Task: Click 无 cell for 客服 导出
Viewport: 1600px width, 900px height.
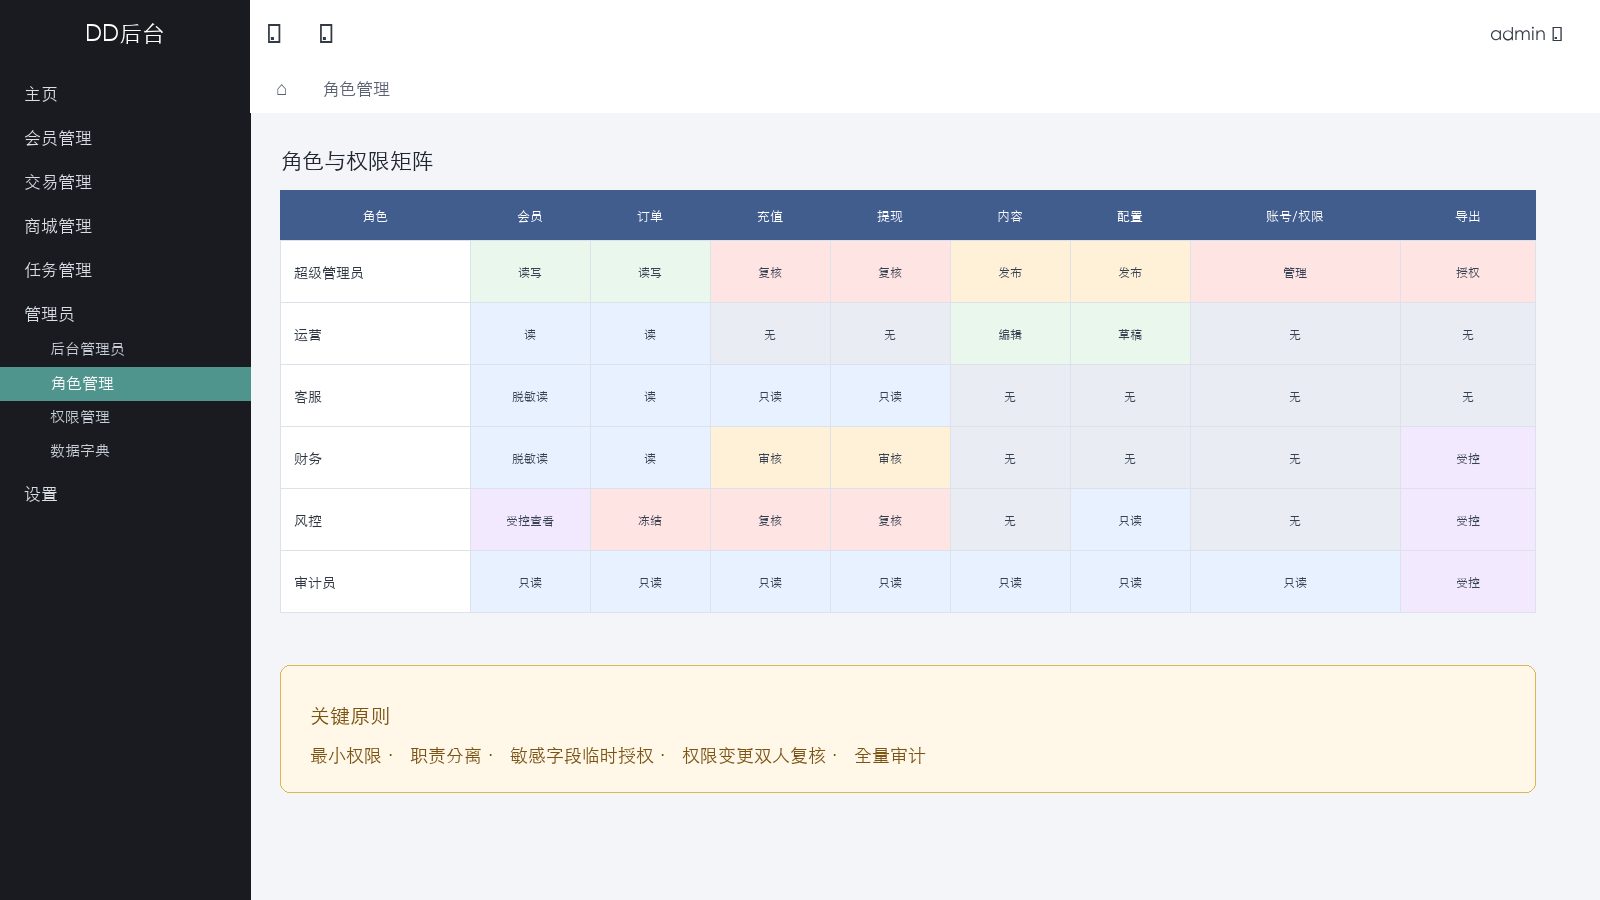Action: pos(1468,396)
